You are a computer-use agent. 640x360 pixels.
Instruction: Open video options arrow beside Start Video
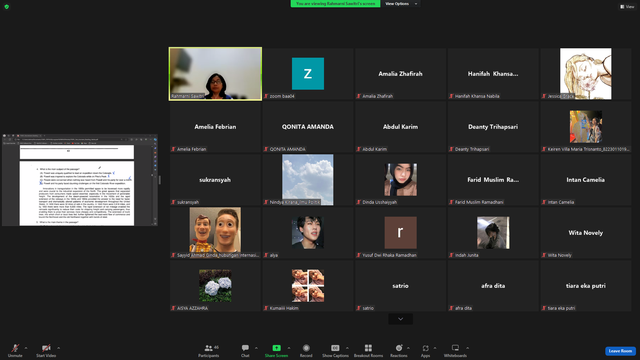point(58,348)
